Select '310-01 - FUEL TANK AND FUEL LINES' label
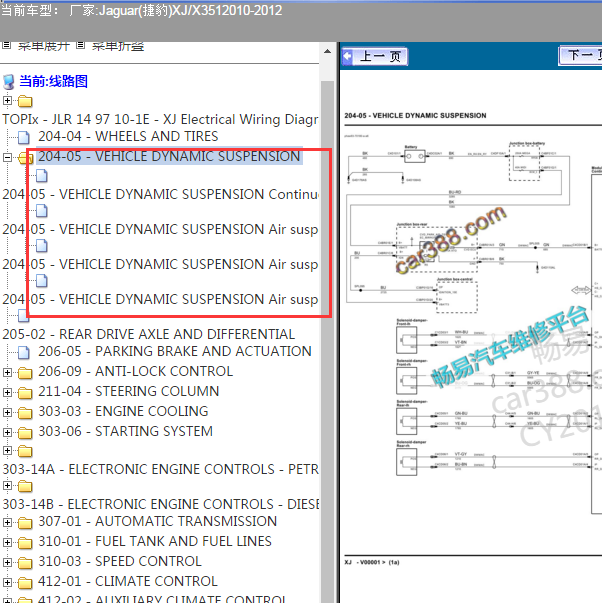This screenshot has height=603, width=602. [x=155, y=541]
